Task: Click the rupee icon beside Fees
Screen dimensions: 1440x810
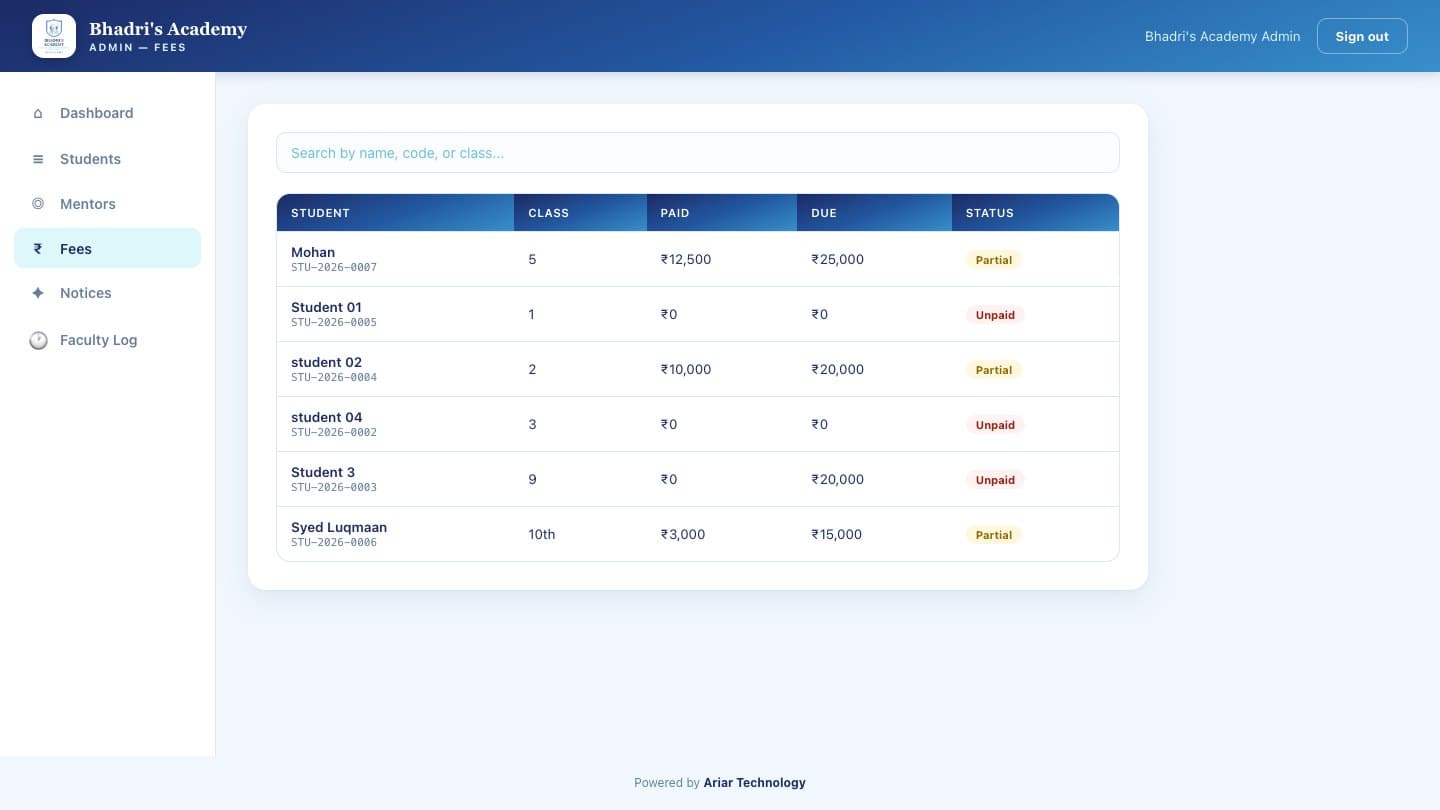Action: click(x=38, y=249)
